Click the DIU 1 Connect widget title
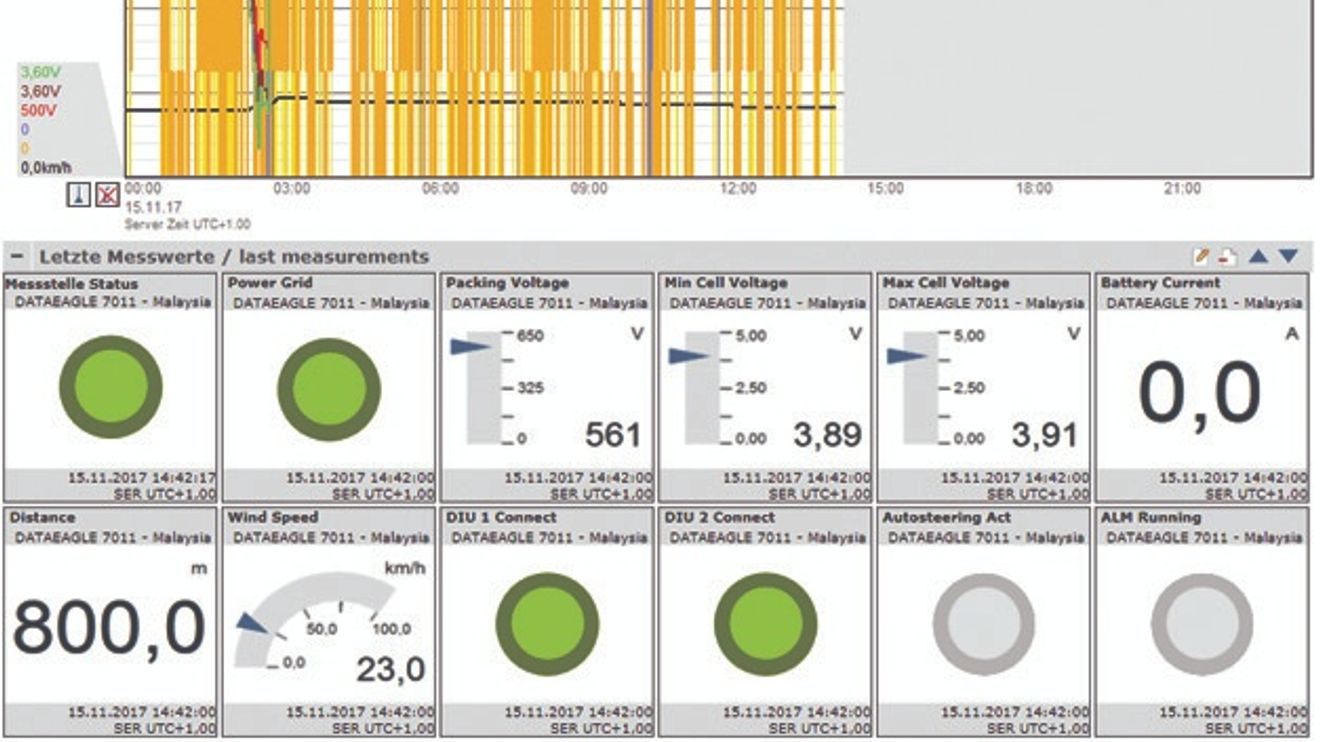 tap(501, 518)
